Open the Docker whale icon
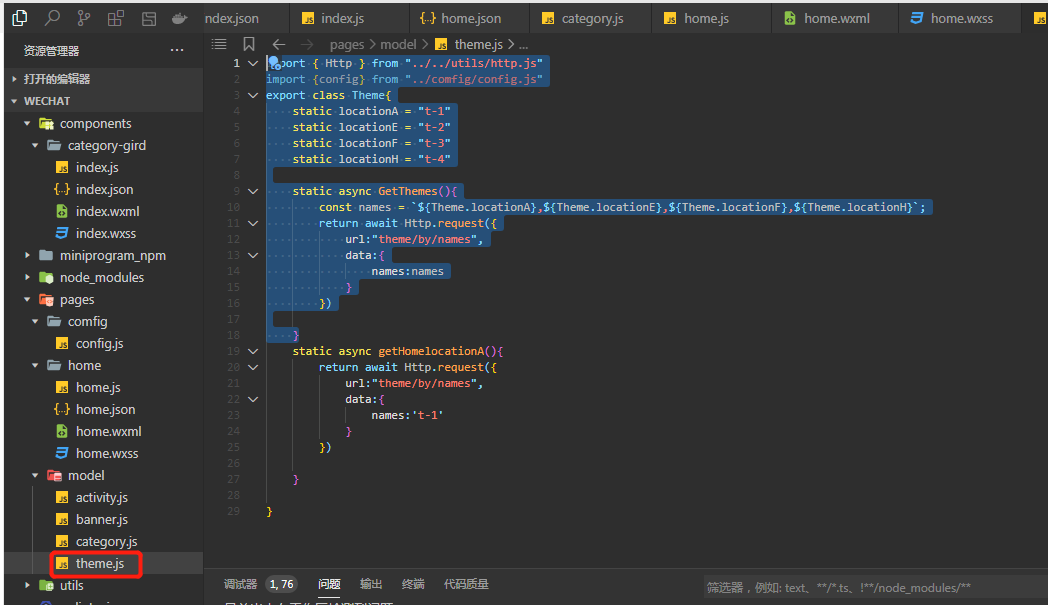Viewport: 1048px width, 605px height. point(179,18)
